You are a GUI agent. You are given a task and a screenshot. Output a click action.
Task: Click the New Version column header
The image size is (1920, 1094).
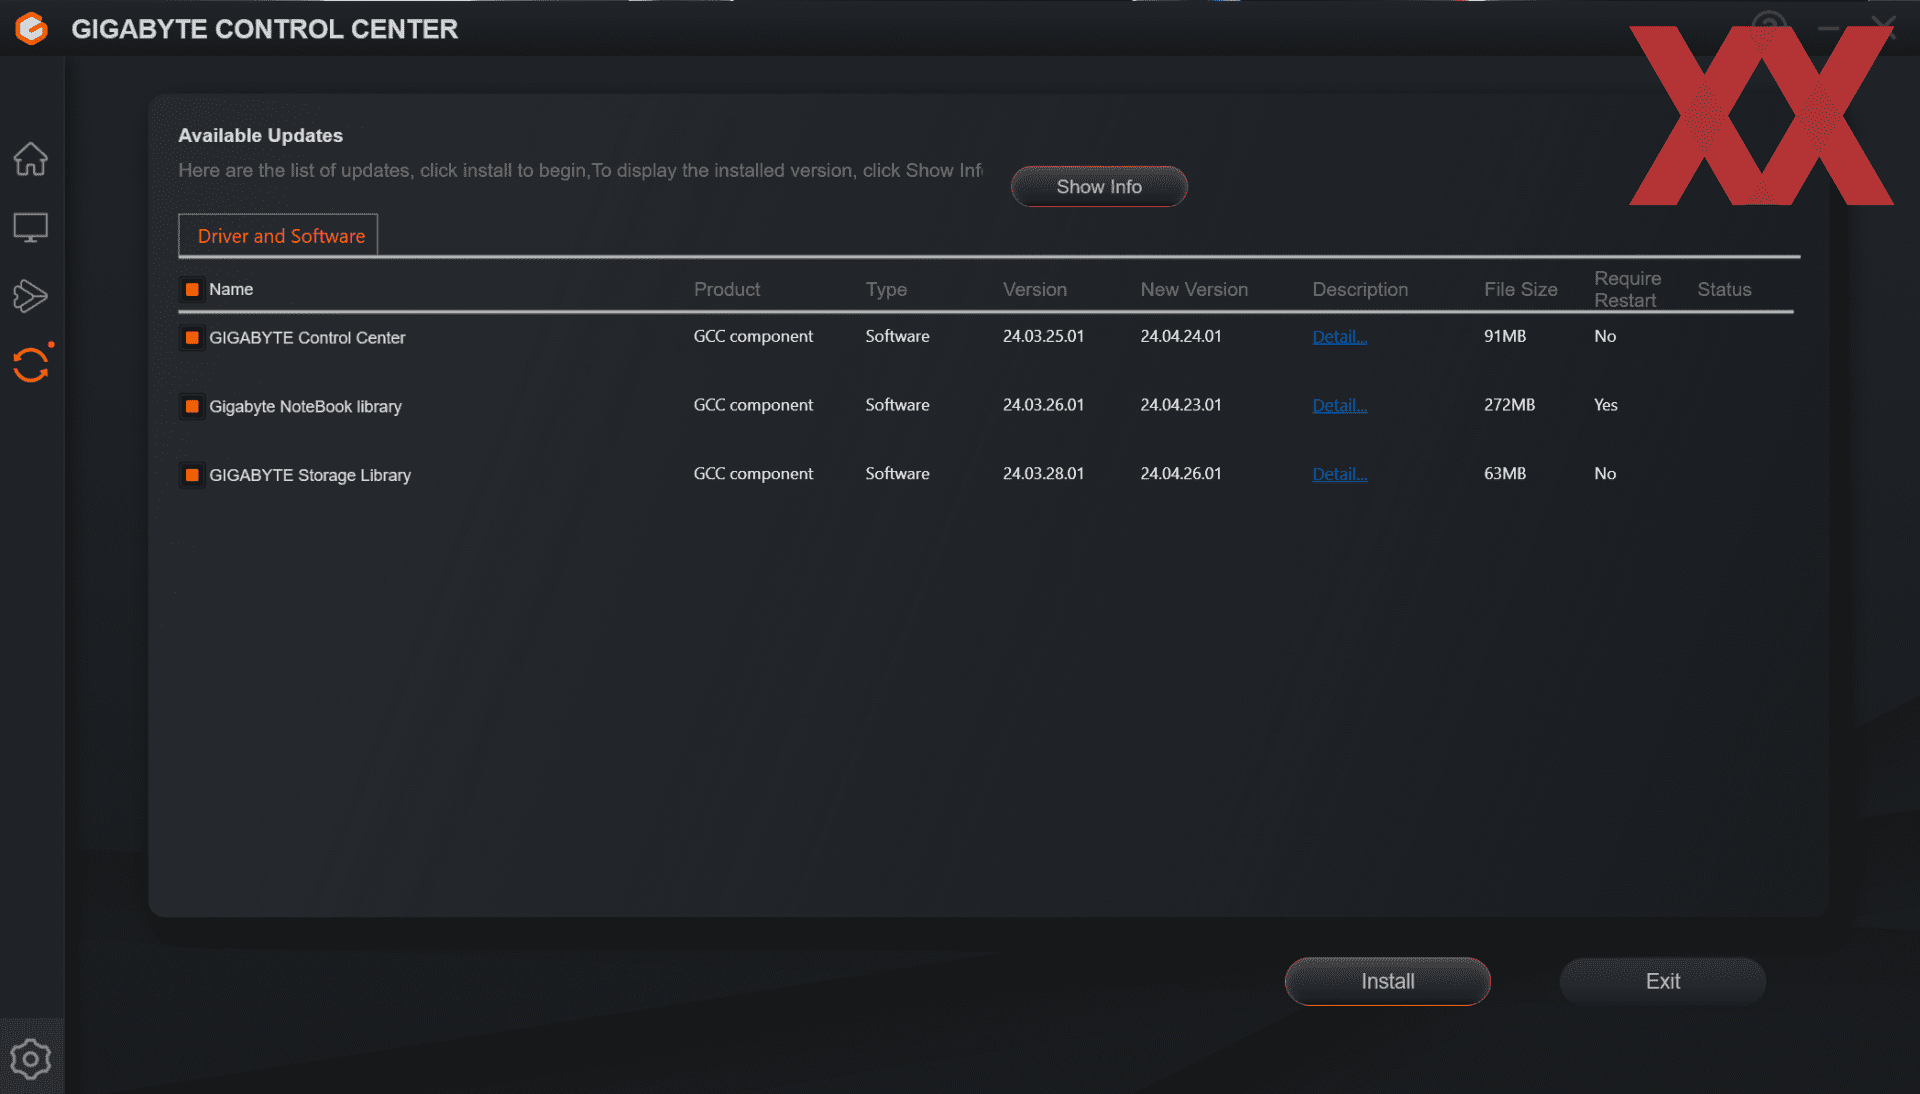(1194, 290)
